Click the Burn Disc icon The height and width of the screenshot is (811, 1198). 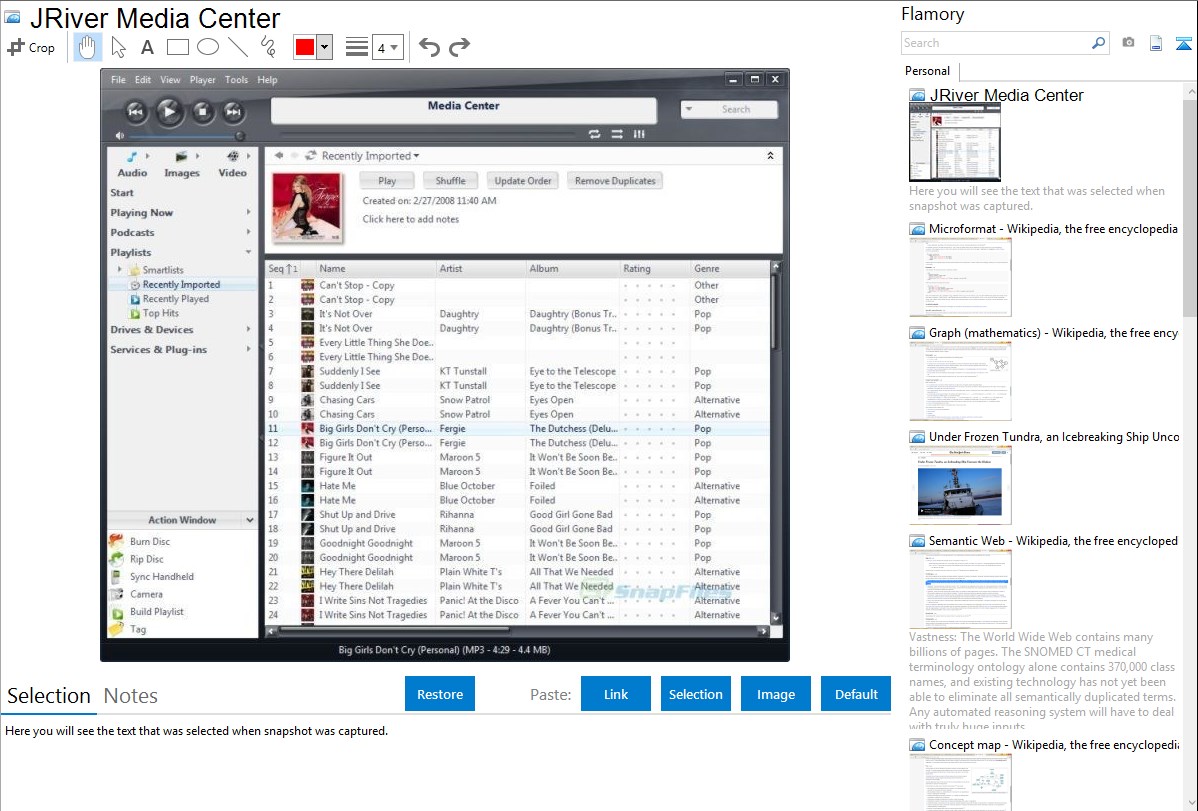coord(117,541)
